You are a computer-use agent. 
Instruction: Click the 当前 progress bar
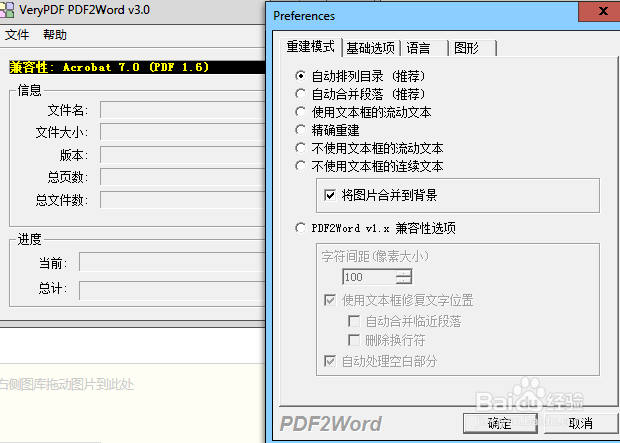172,262
